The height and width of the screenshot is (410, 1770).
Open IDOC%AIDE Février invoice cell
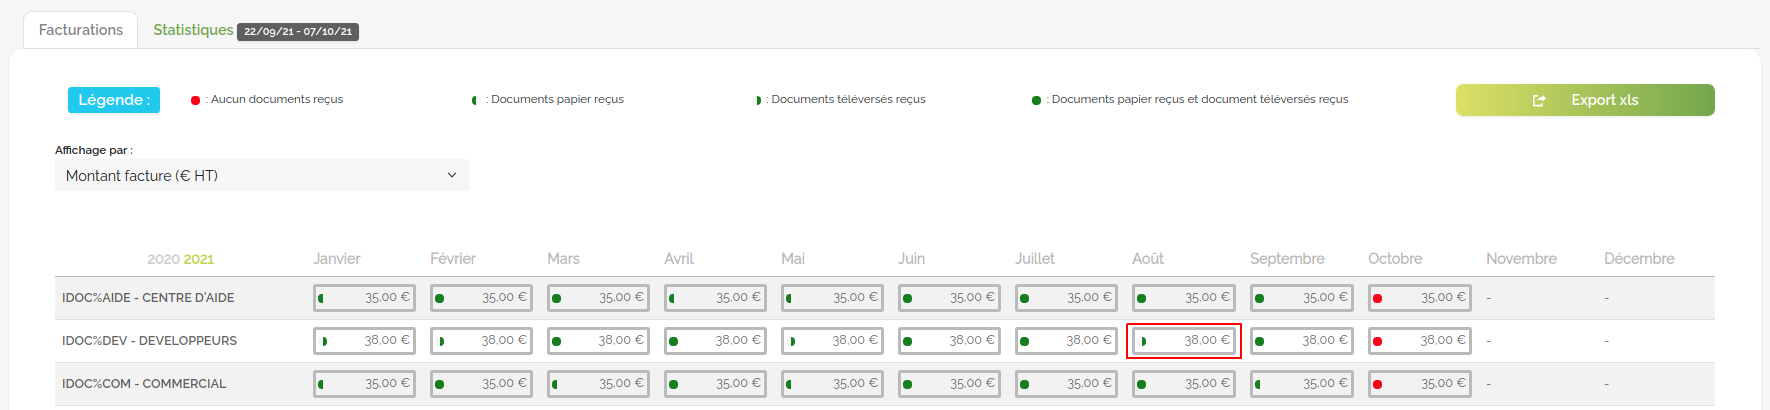[x=481, y=298]
